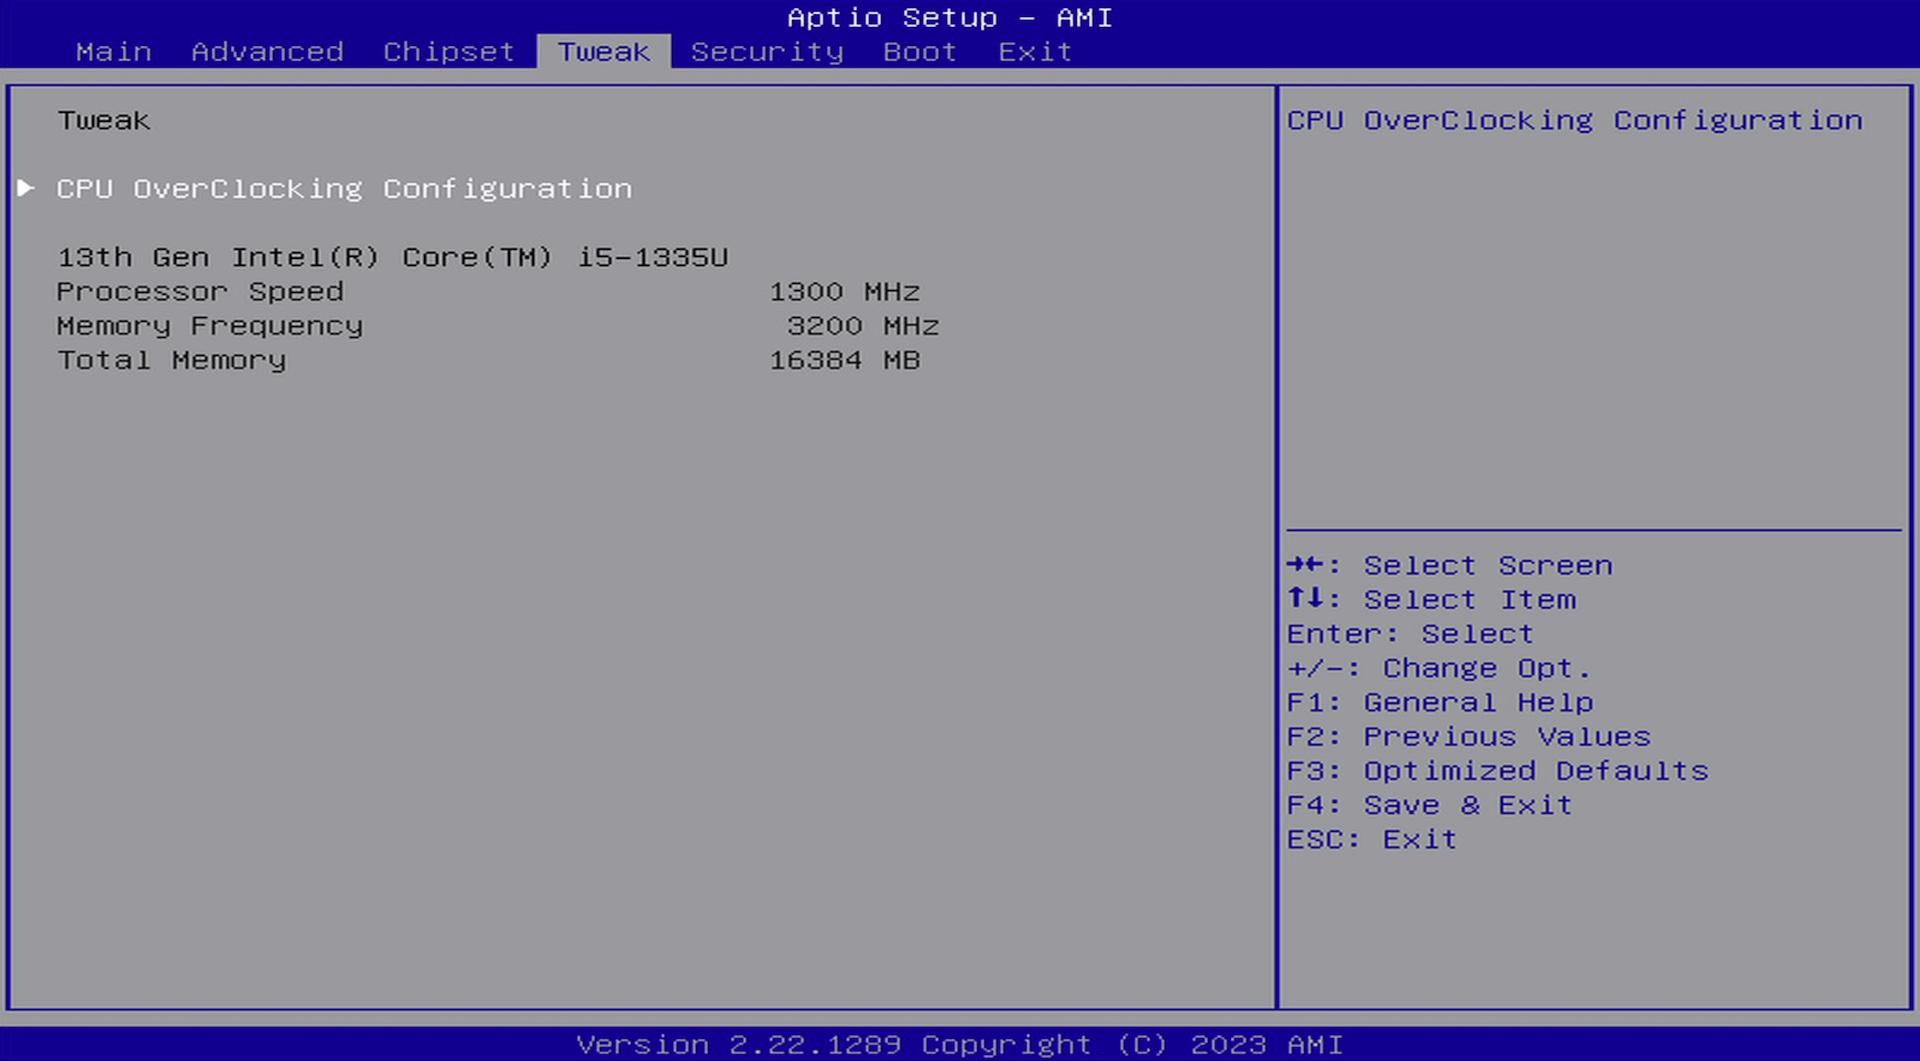Click the Version 2.22.1289 copyright footer
The image size is (1920, 1061).
960,1045
